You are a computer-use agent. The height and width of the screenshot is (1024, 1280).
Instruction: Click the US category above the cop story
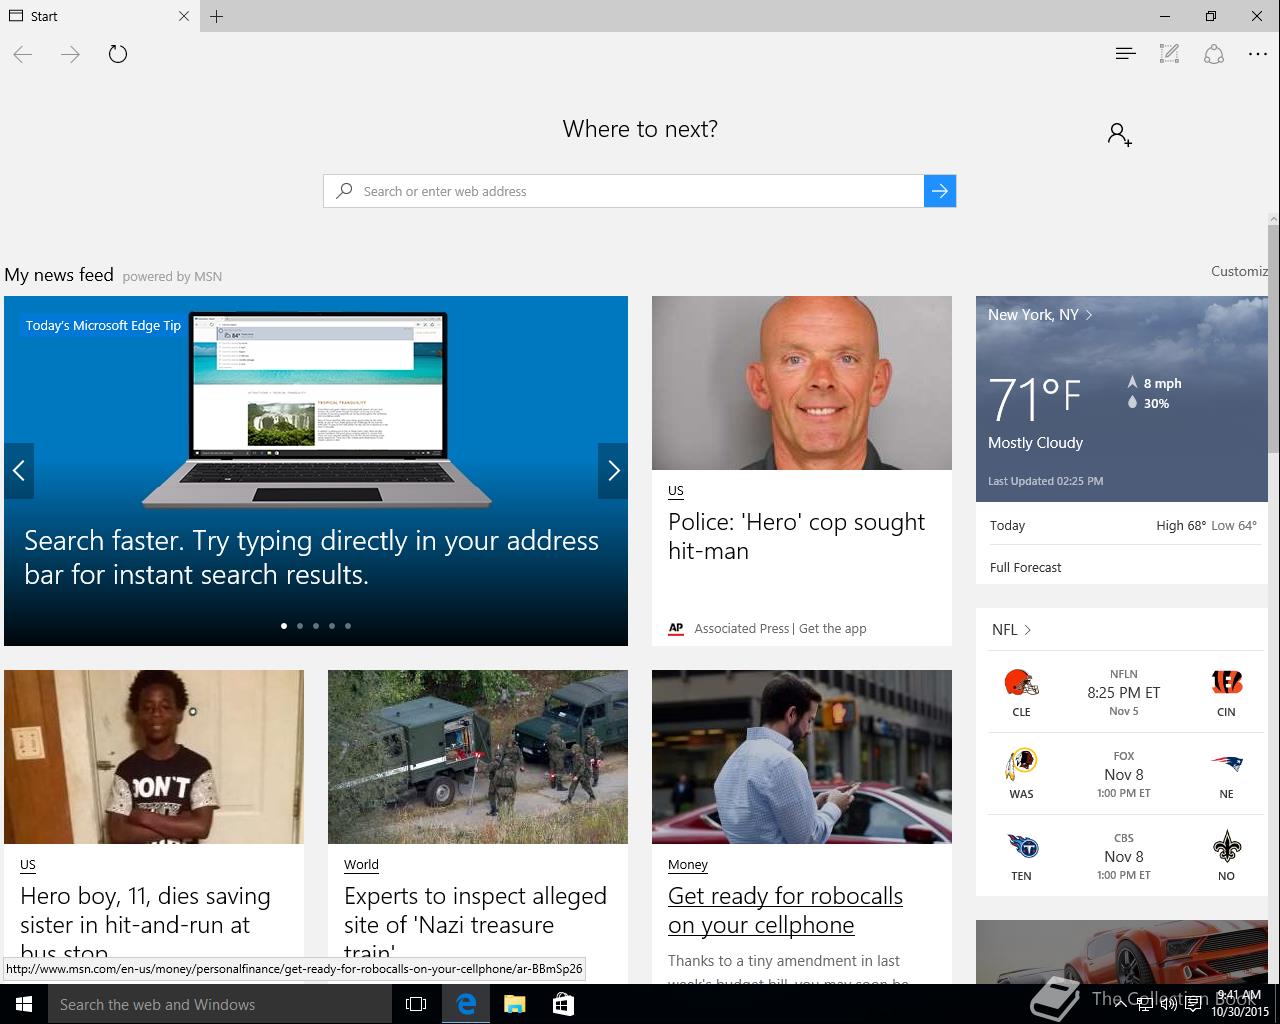click(676, 491)
